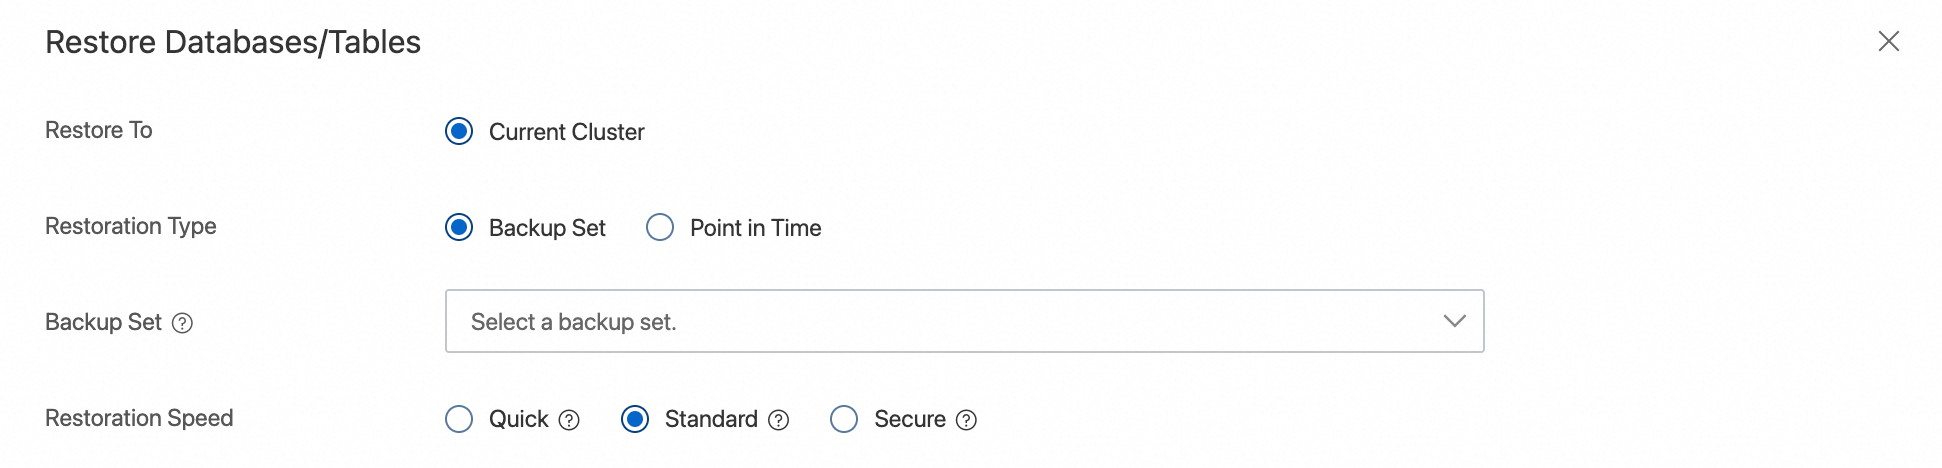Click the 'Current Cluster' option text
The height and width of the screenshot is (468, 1942).
(x=567, y=132)
